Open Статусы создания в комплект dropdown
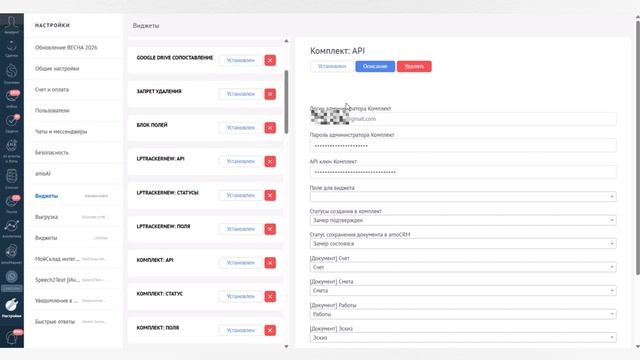 point(463,220)
